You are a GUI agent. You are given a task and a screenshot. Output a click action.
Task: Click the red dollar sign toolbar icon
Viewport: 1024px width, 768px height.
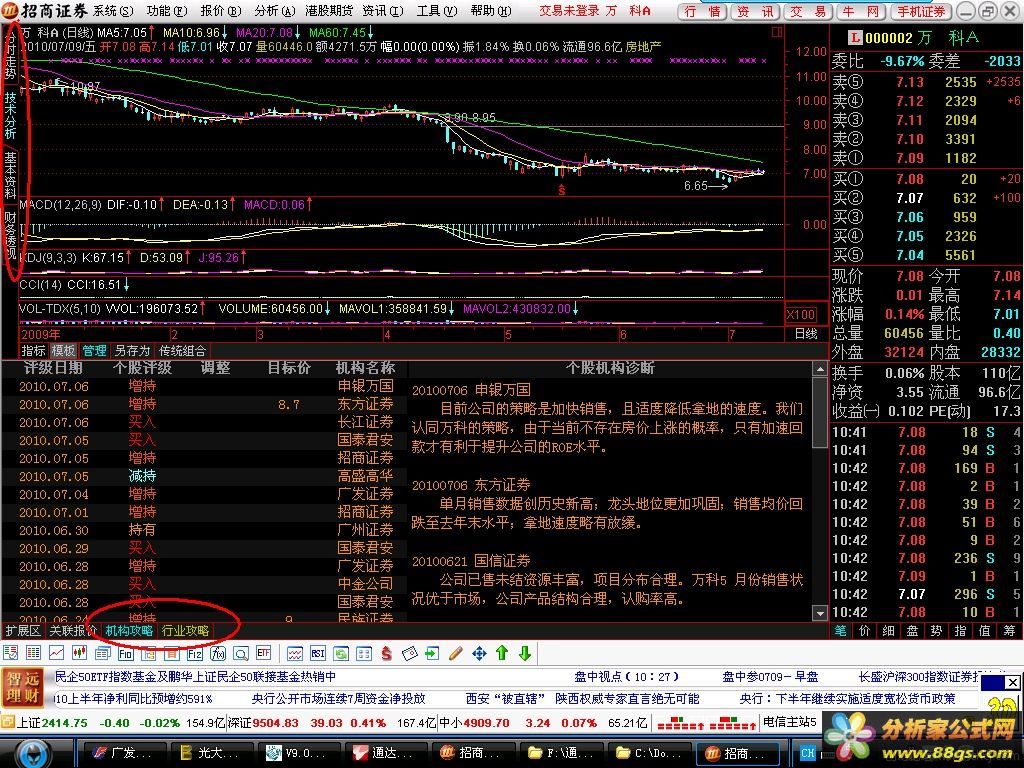tap(387, 653)
